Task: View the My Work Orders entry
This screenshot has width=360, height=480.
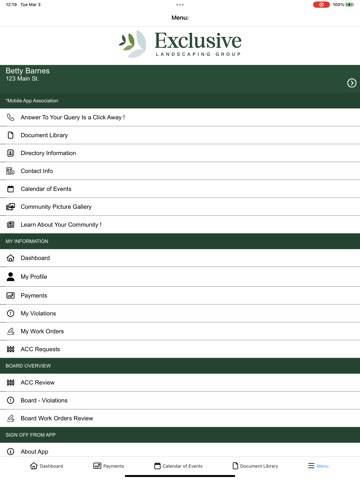Action: click(180, 331)
